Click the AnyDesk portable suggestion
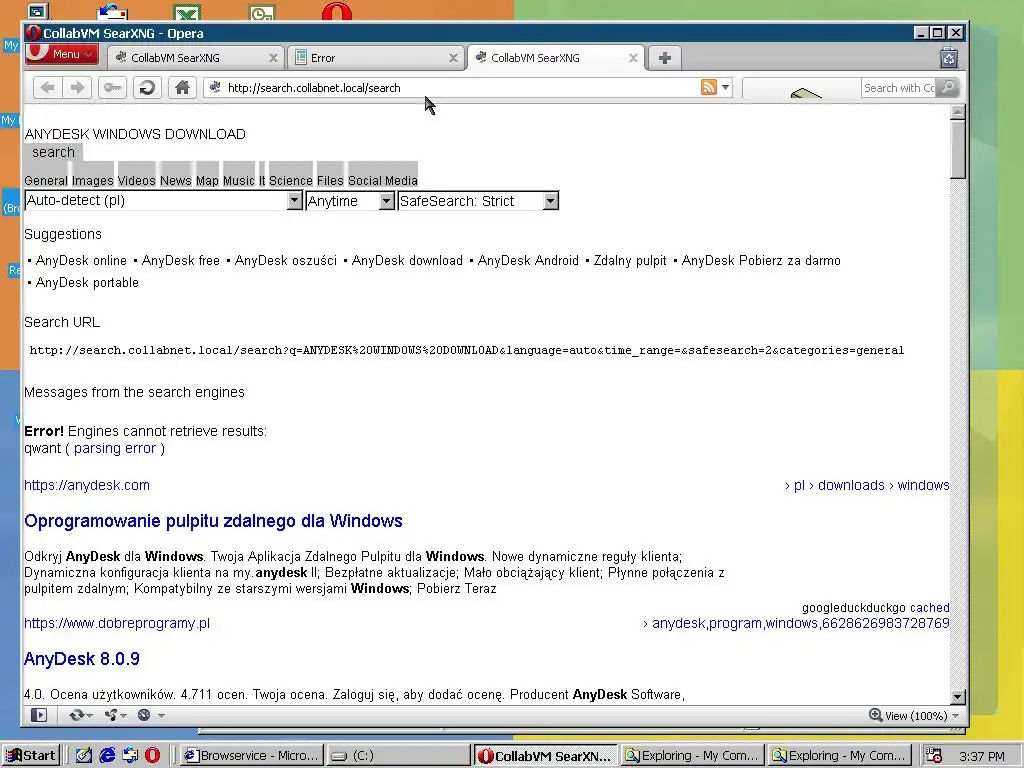The width and height of the screenshot is (1024, 768). point(88,283)
